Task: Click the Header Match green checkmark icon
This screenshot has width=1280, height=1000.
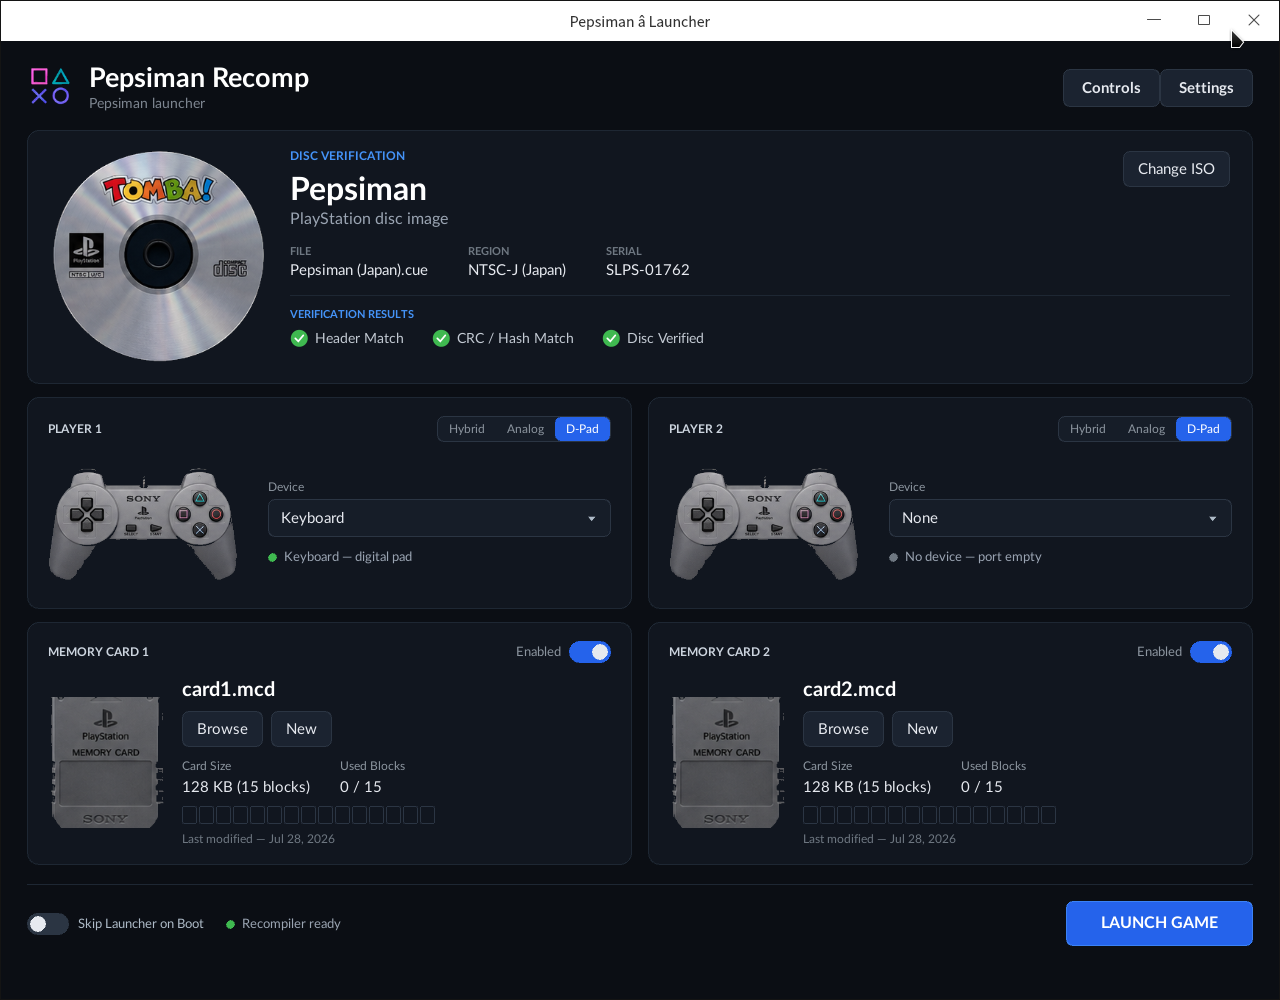Action: tap(299, 338)
